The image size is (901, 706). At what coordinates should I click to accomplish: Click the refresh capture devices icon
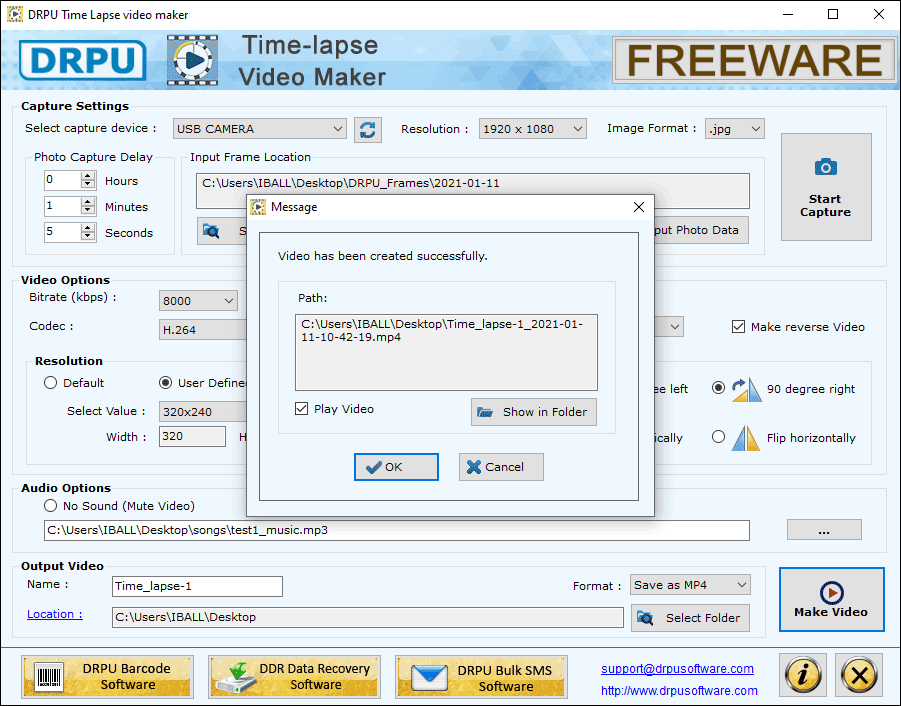(x=367, y=129)
